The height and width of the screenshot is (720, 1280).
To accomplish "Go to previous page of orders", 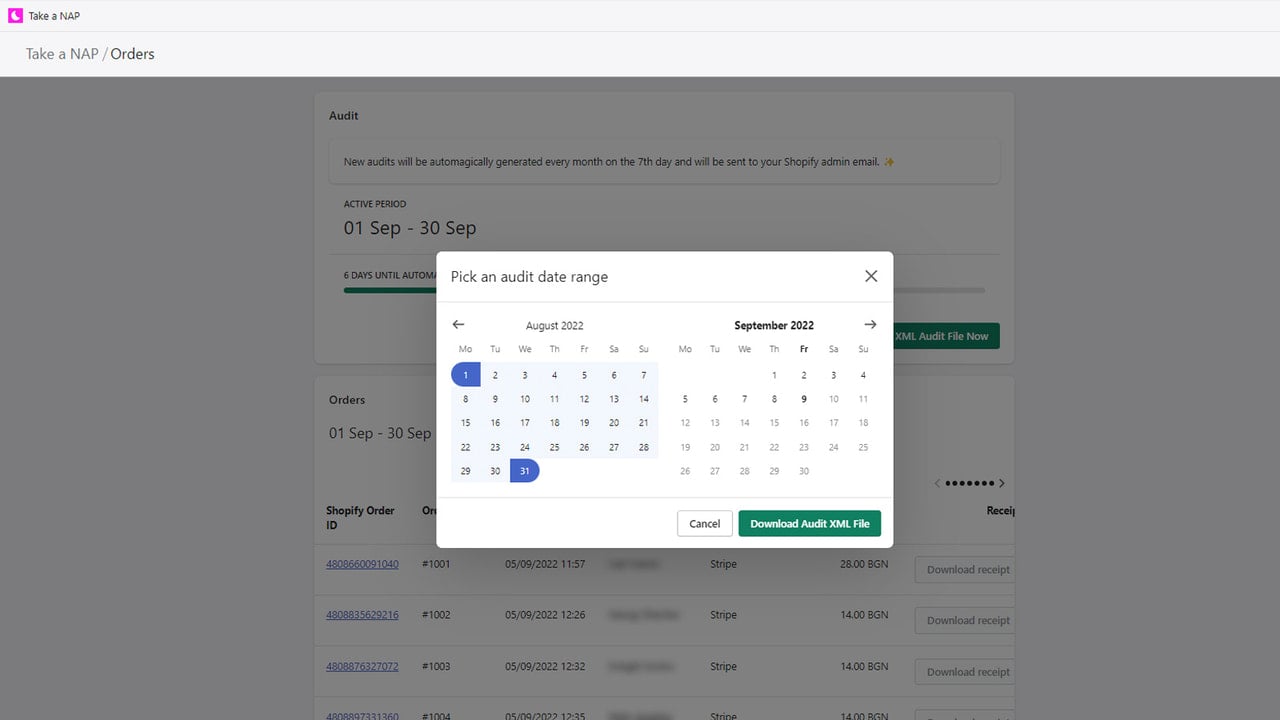I will [937, 483].
